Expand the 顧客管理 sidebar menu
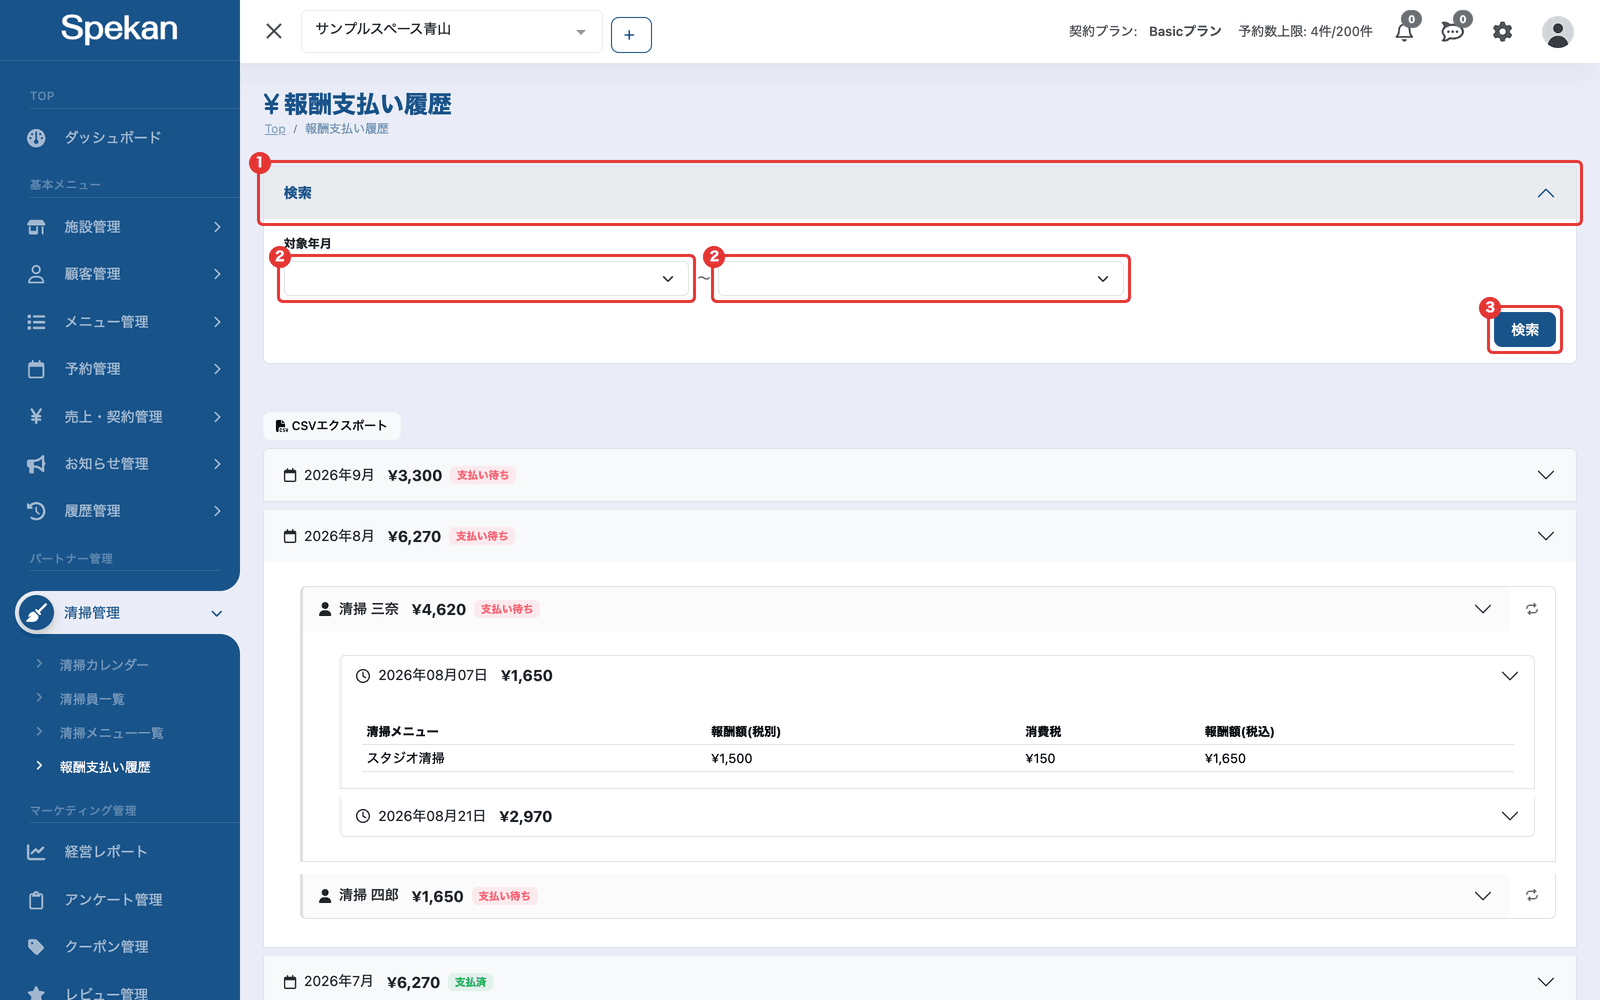Screen dimensions: 1600x1000 point(120,274)
